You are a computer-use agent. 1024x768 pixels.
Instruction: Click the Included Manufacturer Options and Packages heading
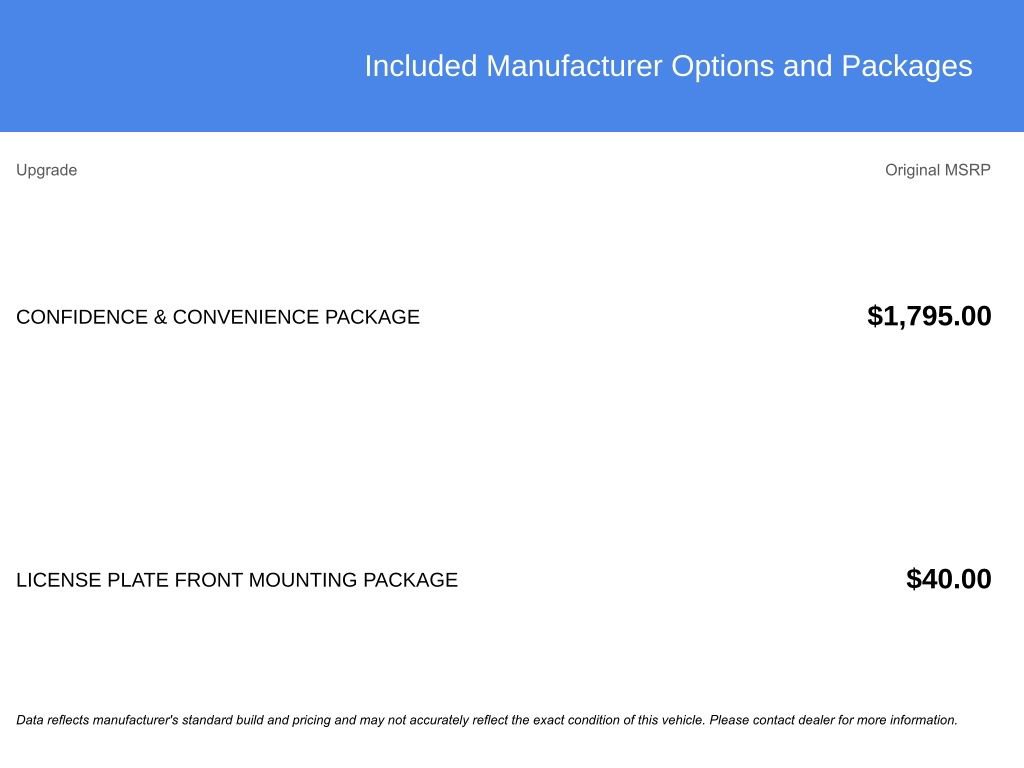[668, 66]
